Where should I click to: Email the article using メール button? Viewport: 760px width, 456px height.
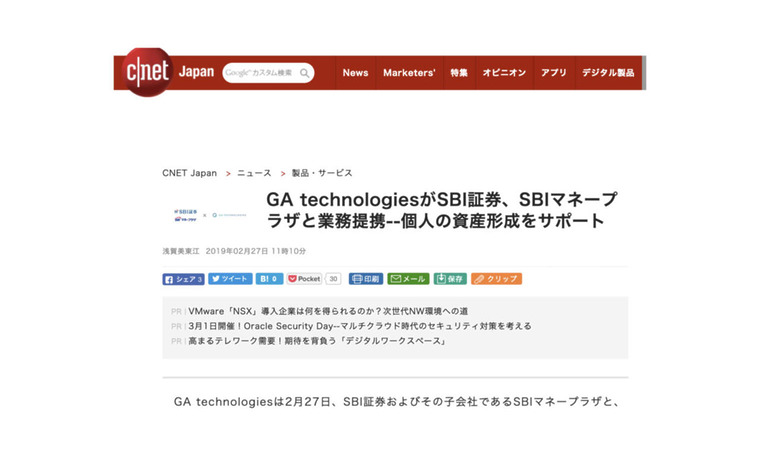pyautogui.click(x=408, y=279)
